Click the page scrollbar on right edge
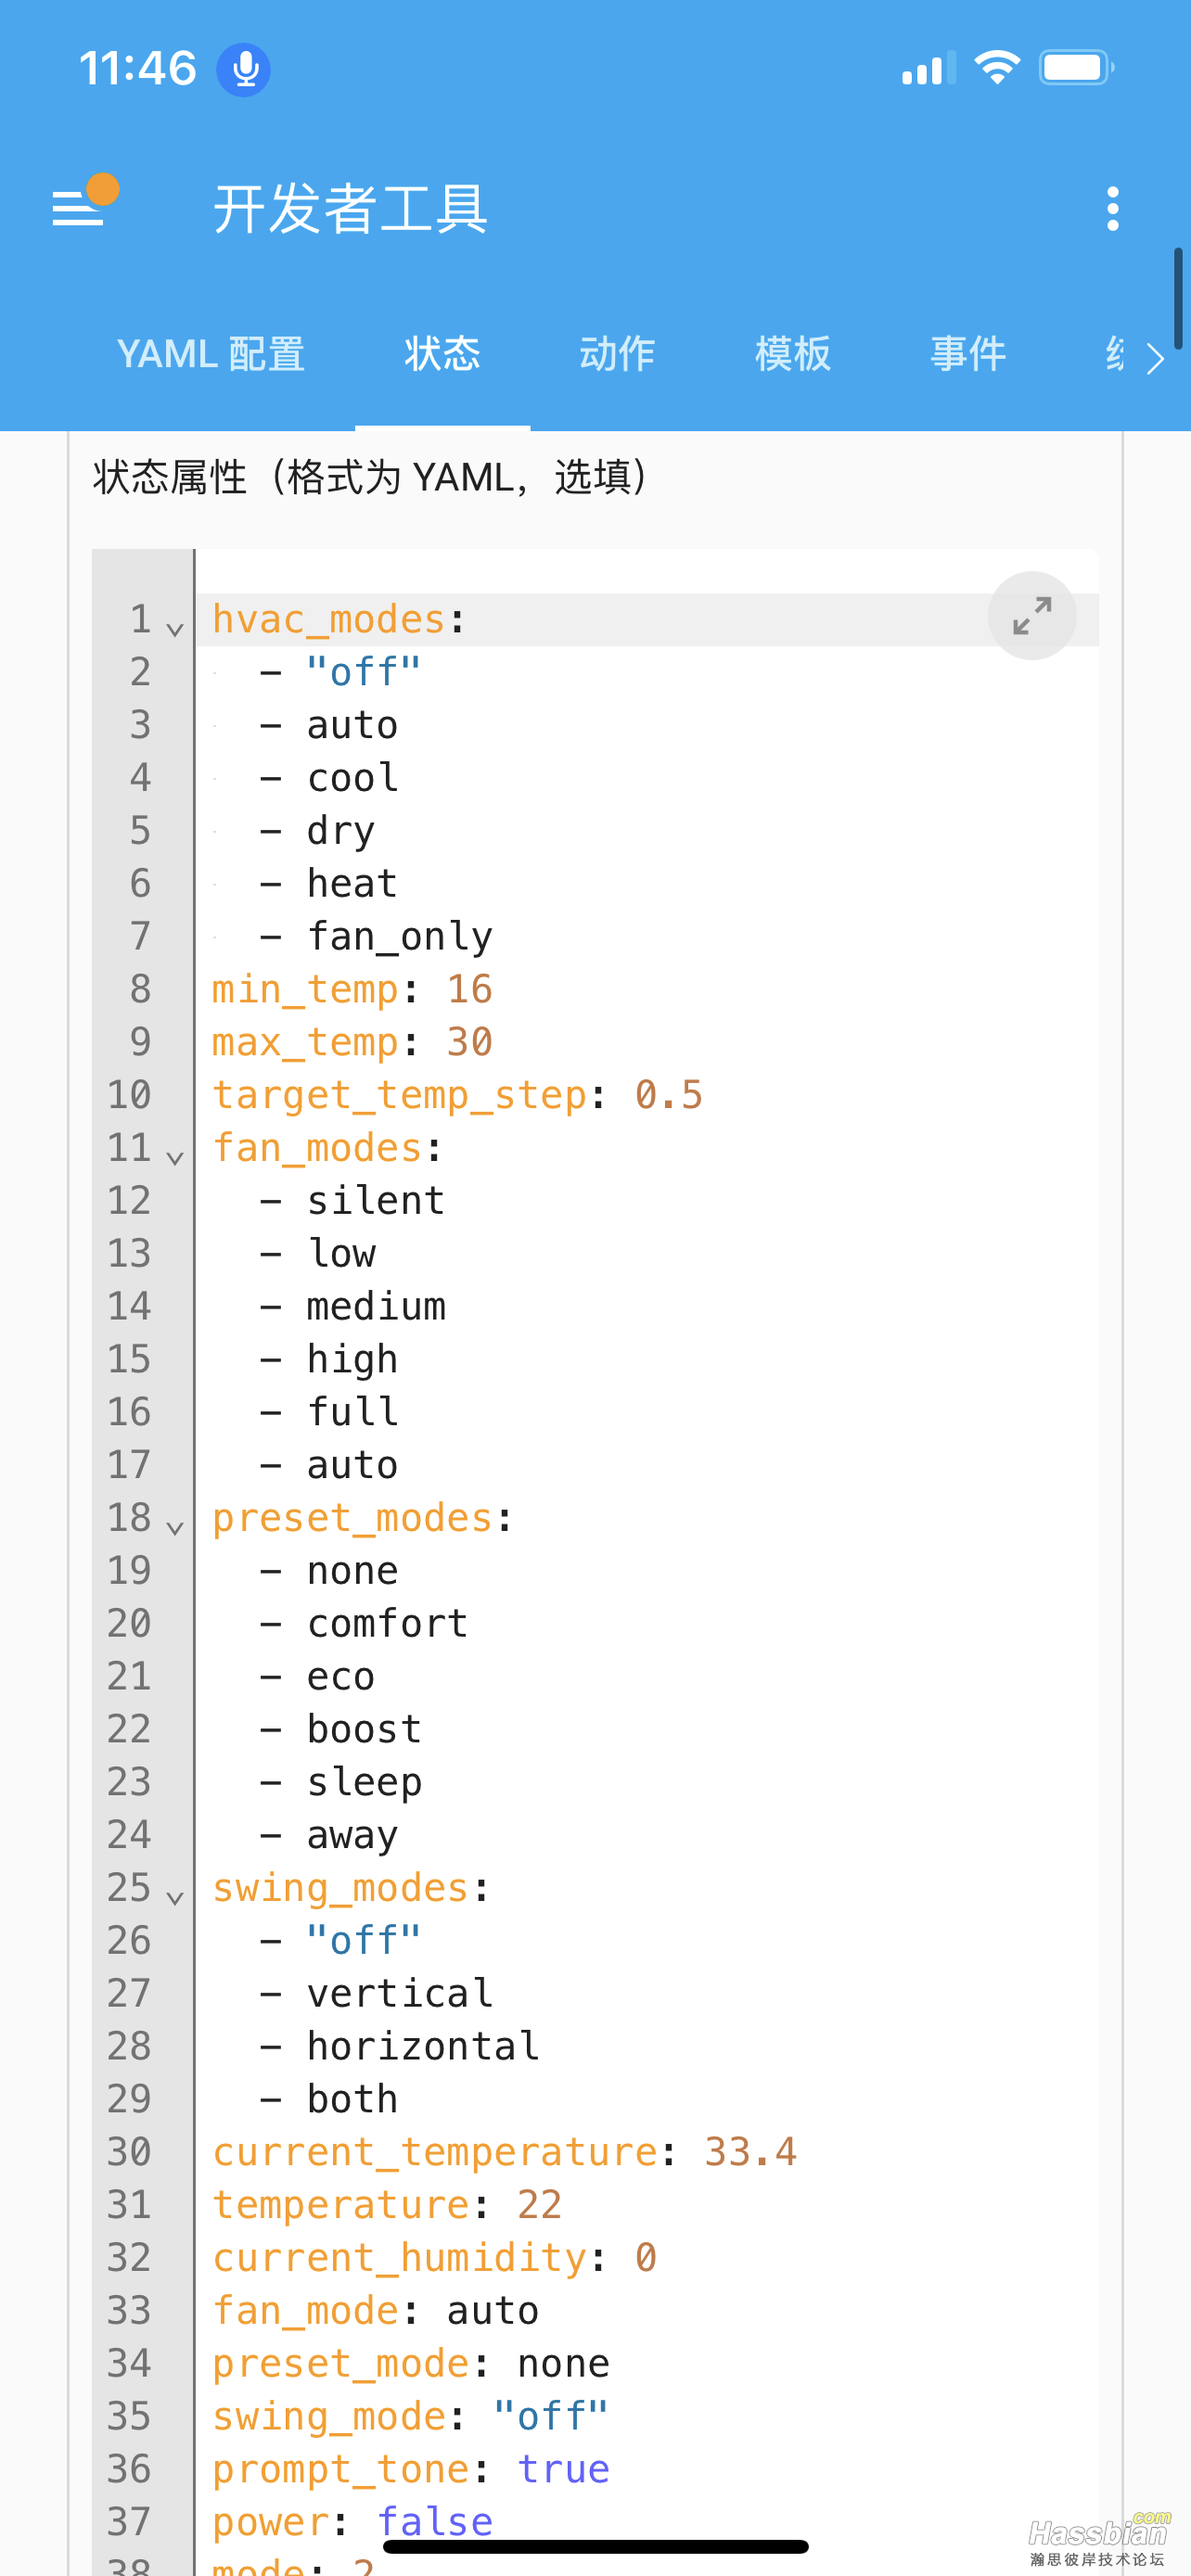 tap(1179, 298)
